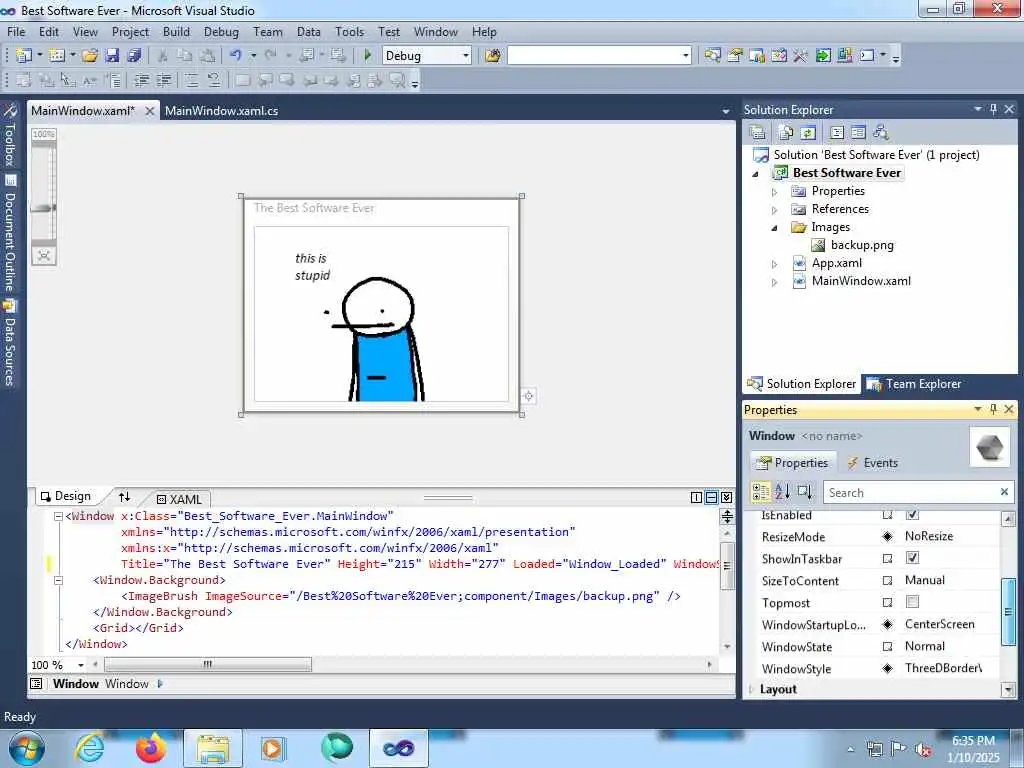1024x768 pixels.
Task: Open the Build menu
Action: point(176,32)
